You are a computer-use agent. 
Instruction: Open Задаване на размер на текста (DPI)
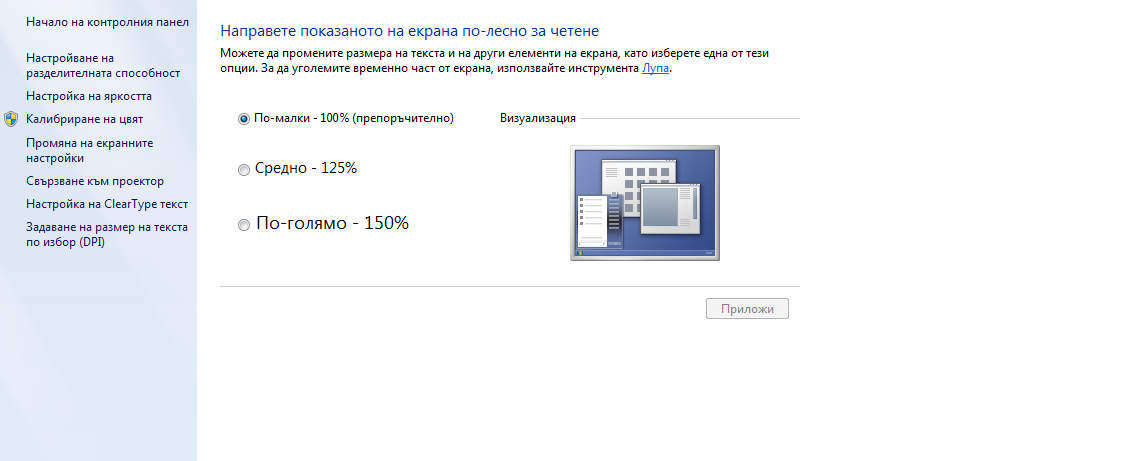pos(106,234)
